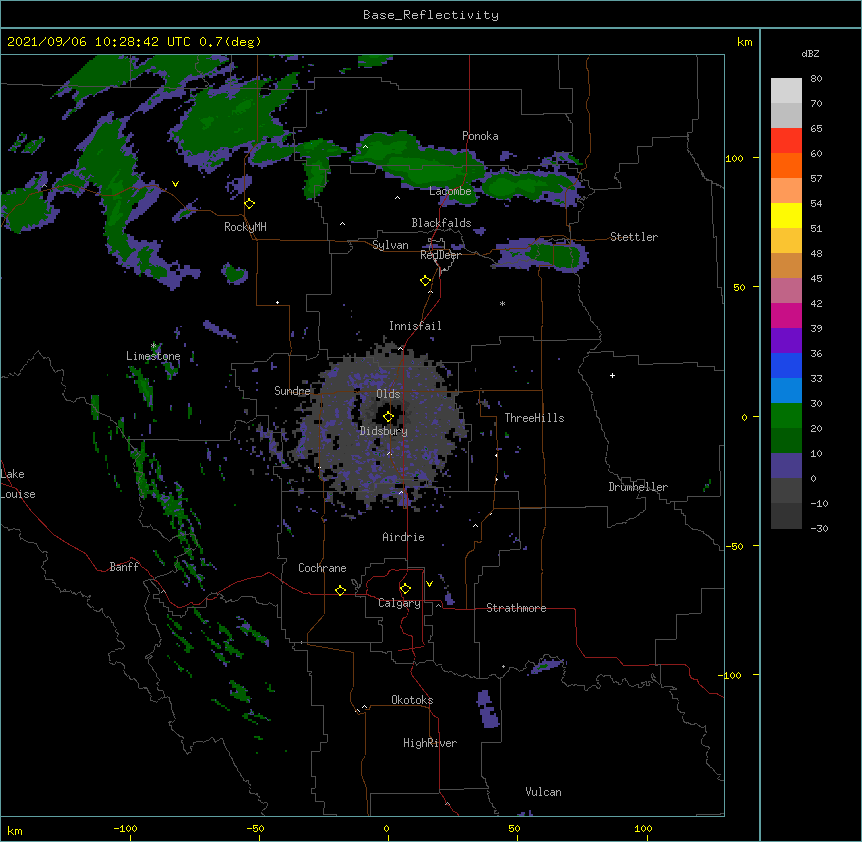Pick the yellow 51-54 dBZ legend color

786,216
